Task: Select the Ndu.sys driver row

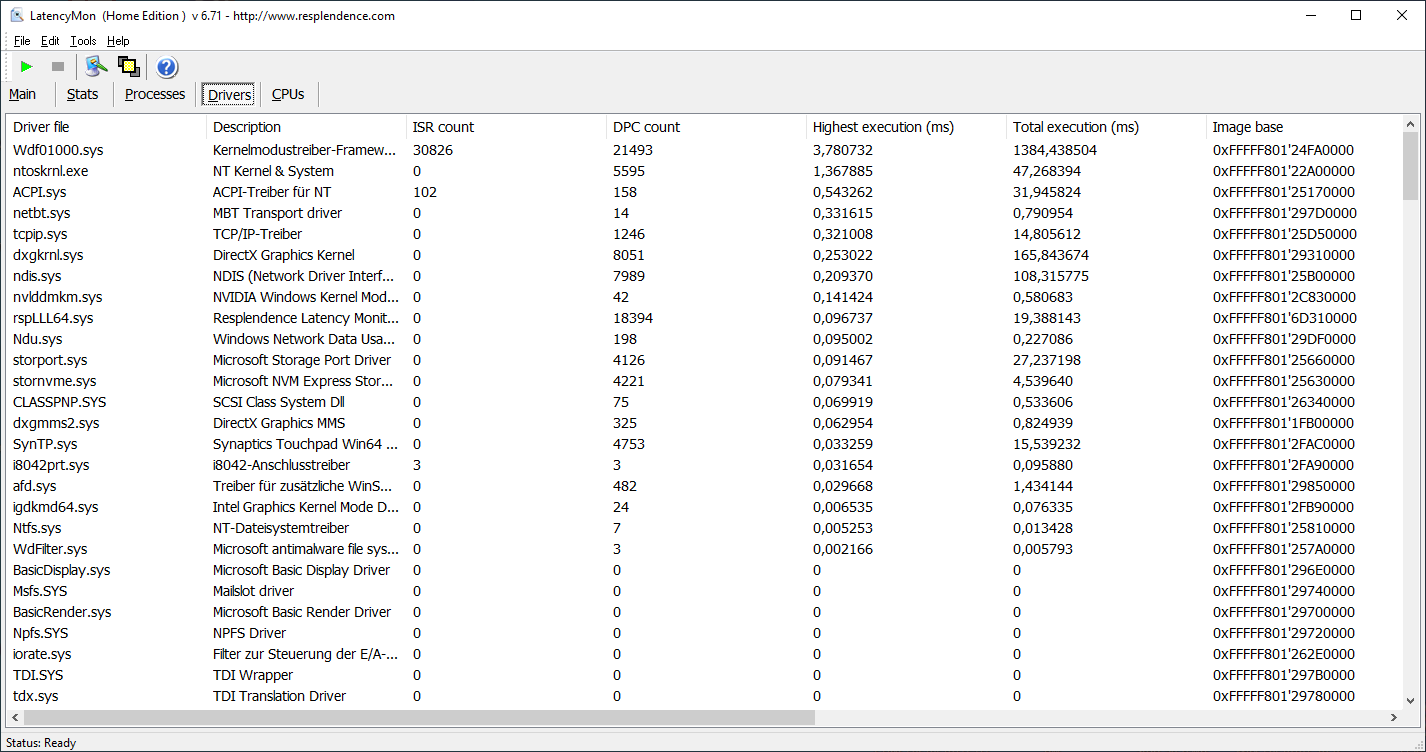Action: point(704,339)
